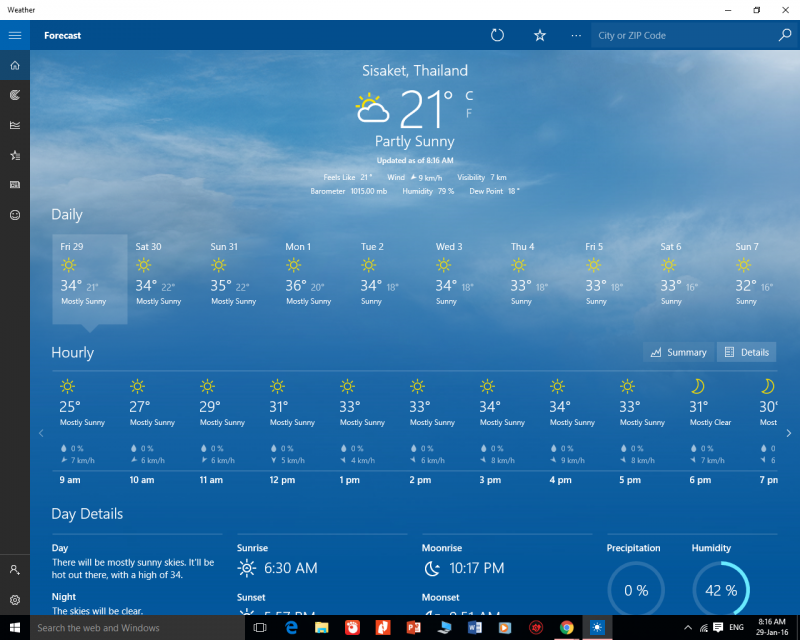Switch temperature units to Fahrenheit

tap(469, 113)
